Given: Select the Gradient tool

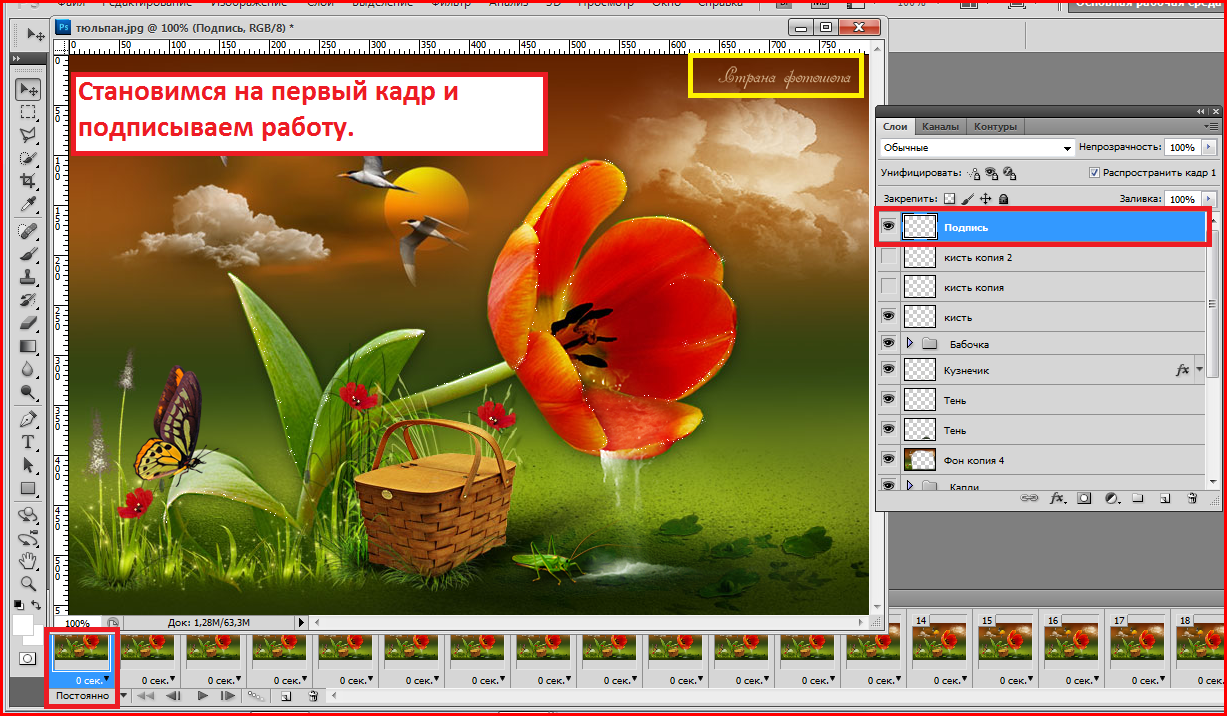Looking at the screenshot, I should pyautogui.click(x=28, y=346).
